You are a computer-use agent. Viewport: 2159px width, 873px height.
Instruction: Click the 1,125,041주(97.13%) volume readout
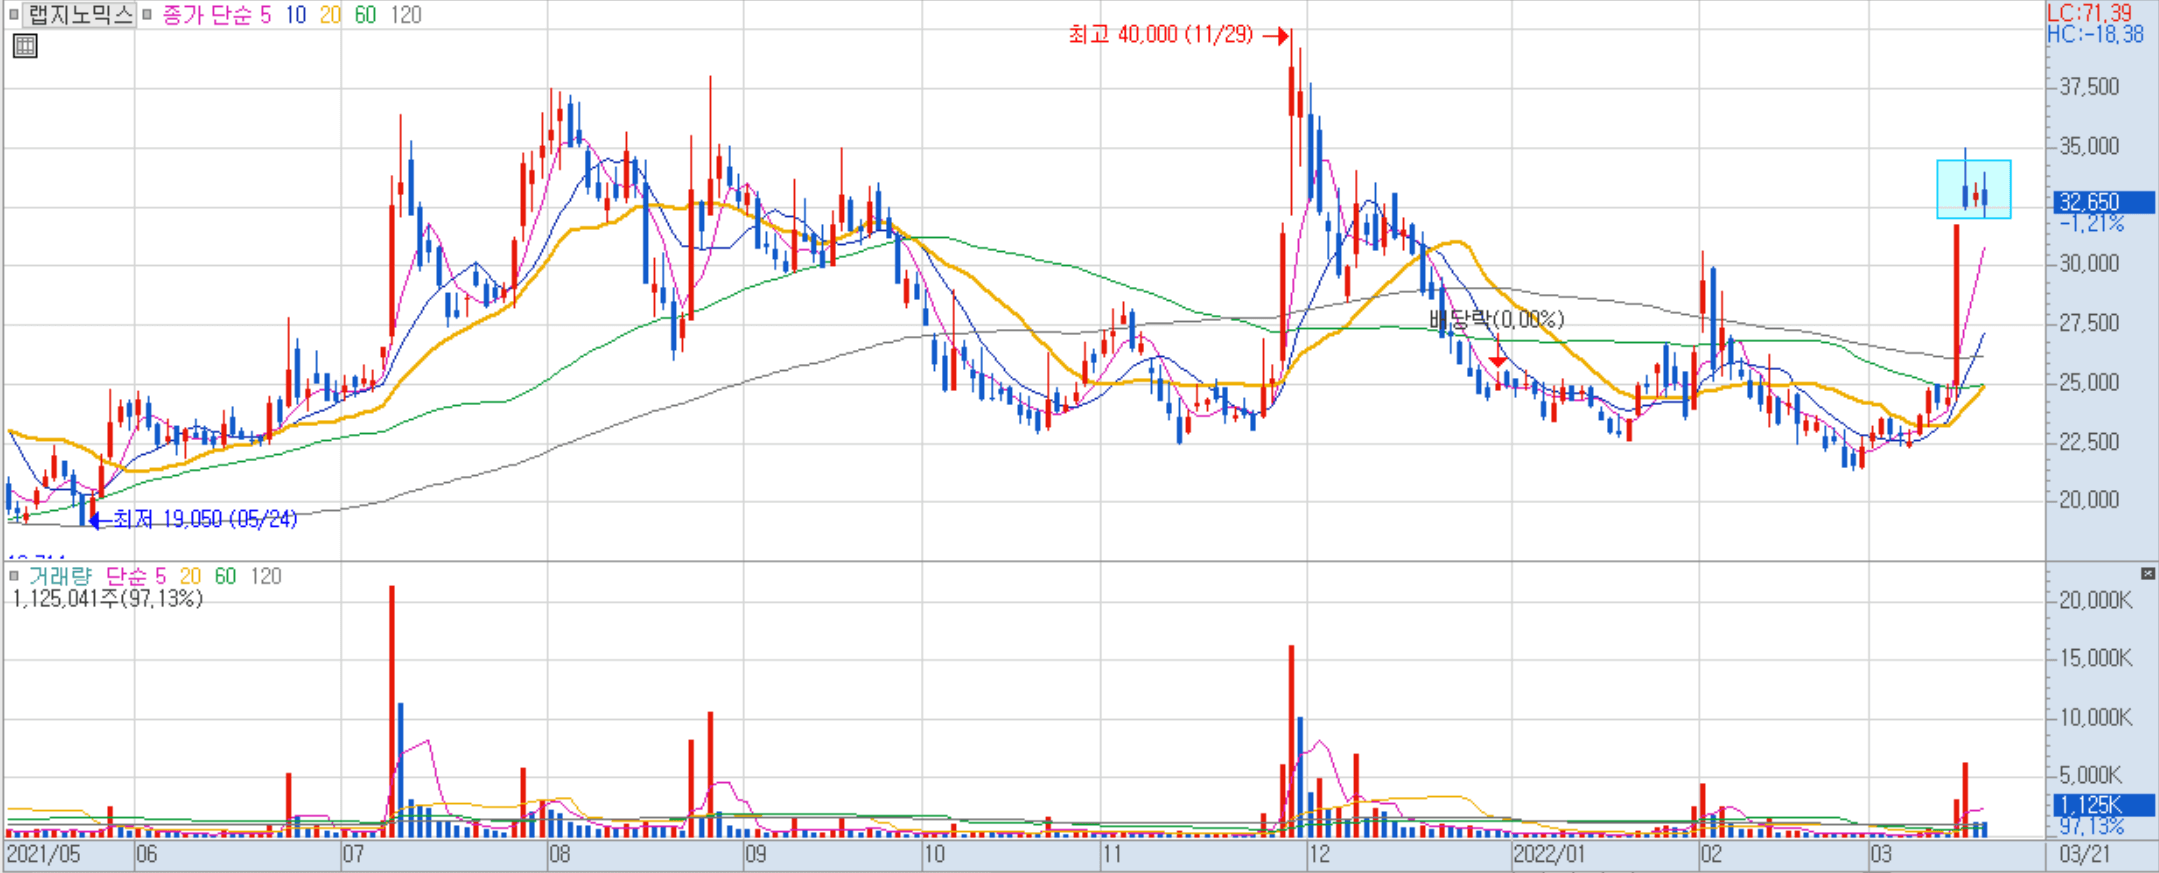107,598
